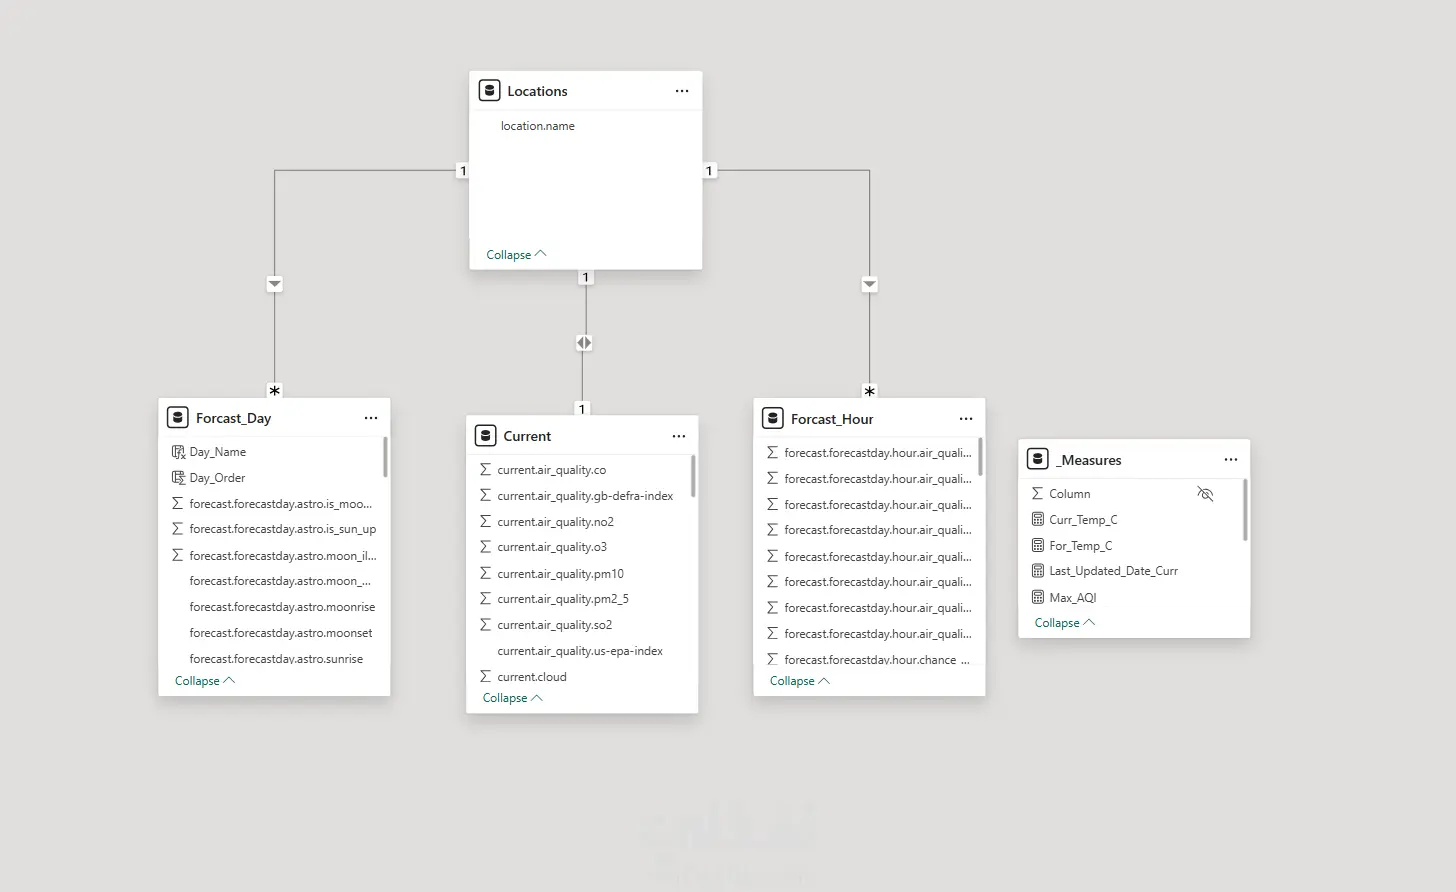
Task: Collapse the _Measures table card
Action: click(x=1065, y=623)
